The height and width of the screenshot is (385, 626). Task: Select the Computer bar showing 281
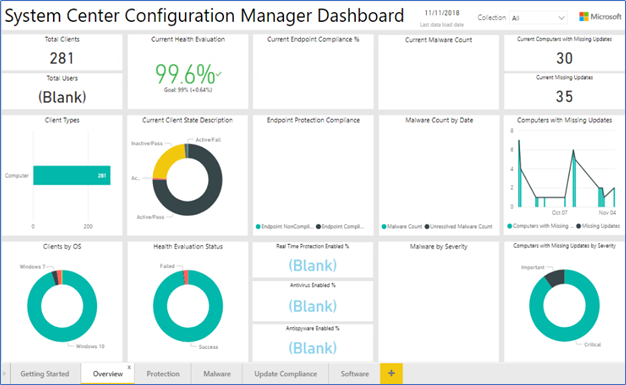click(72, 175)
